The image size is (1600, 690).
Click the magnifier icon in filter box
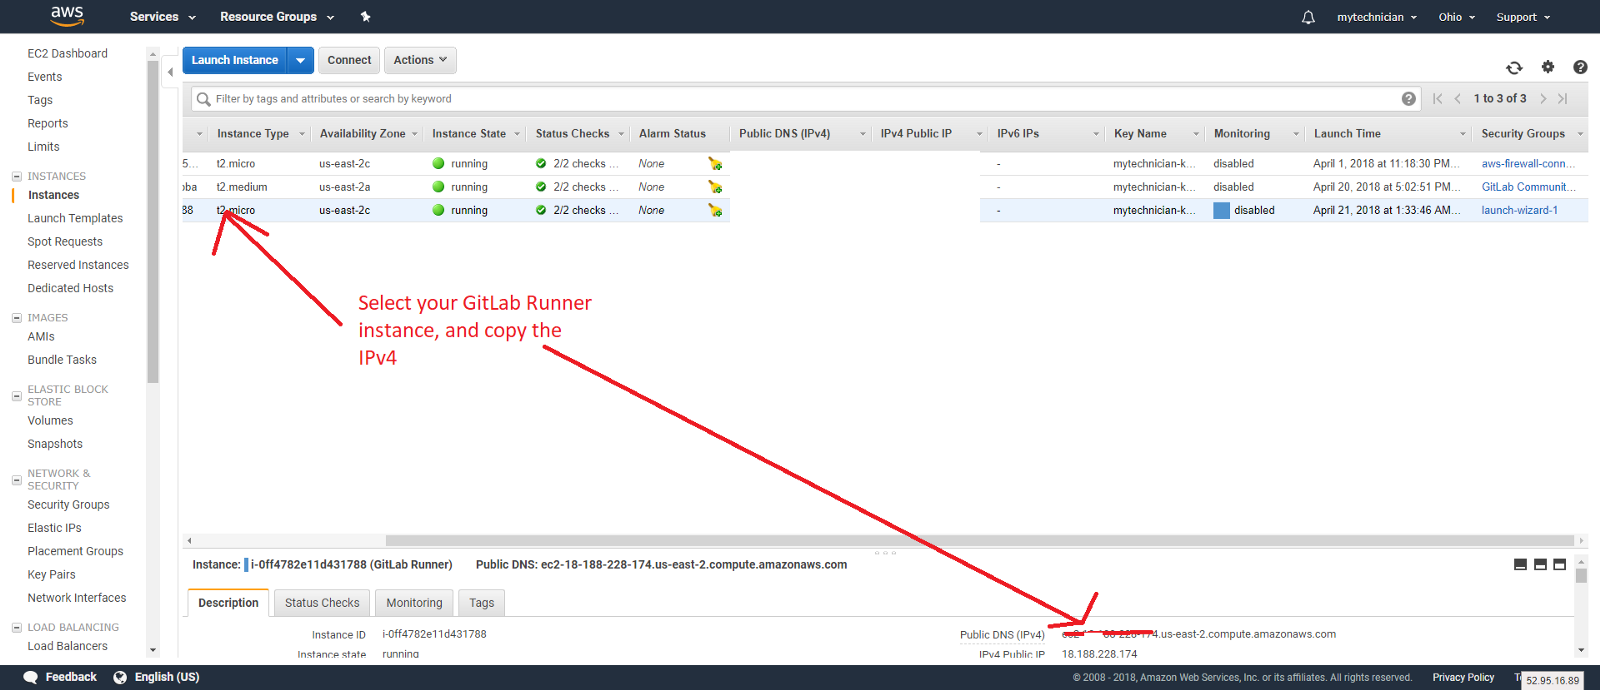coord(204,99)
